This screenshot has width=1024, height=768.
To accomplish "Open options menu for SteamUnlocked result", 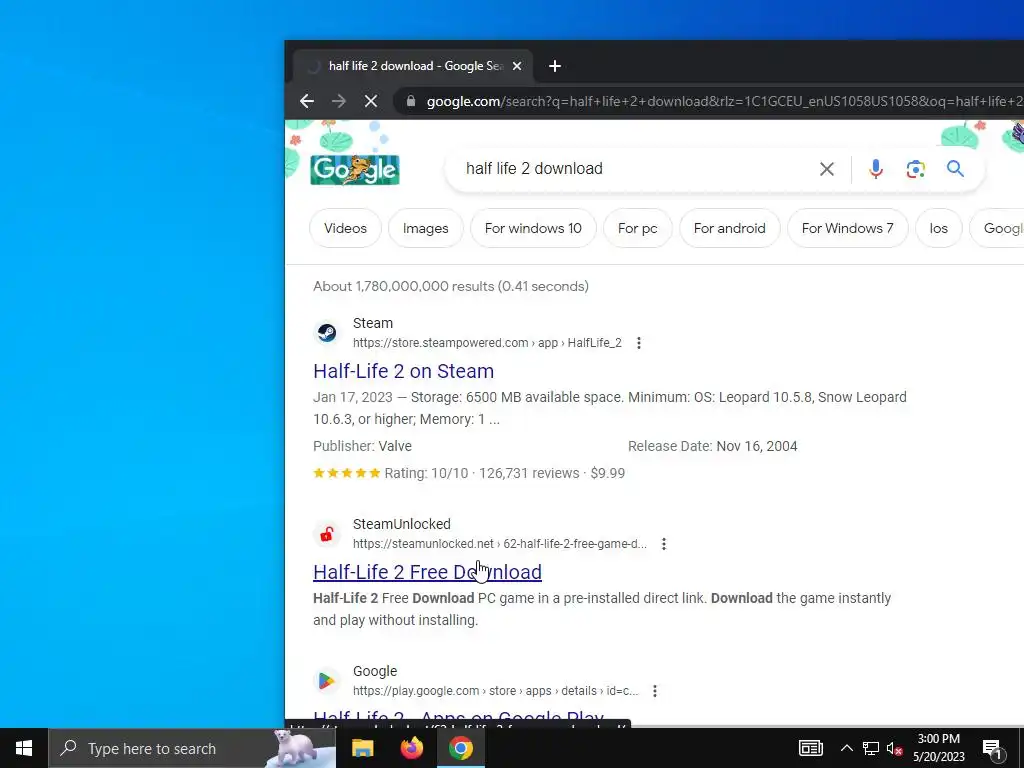I will point(664,544).
